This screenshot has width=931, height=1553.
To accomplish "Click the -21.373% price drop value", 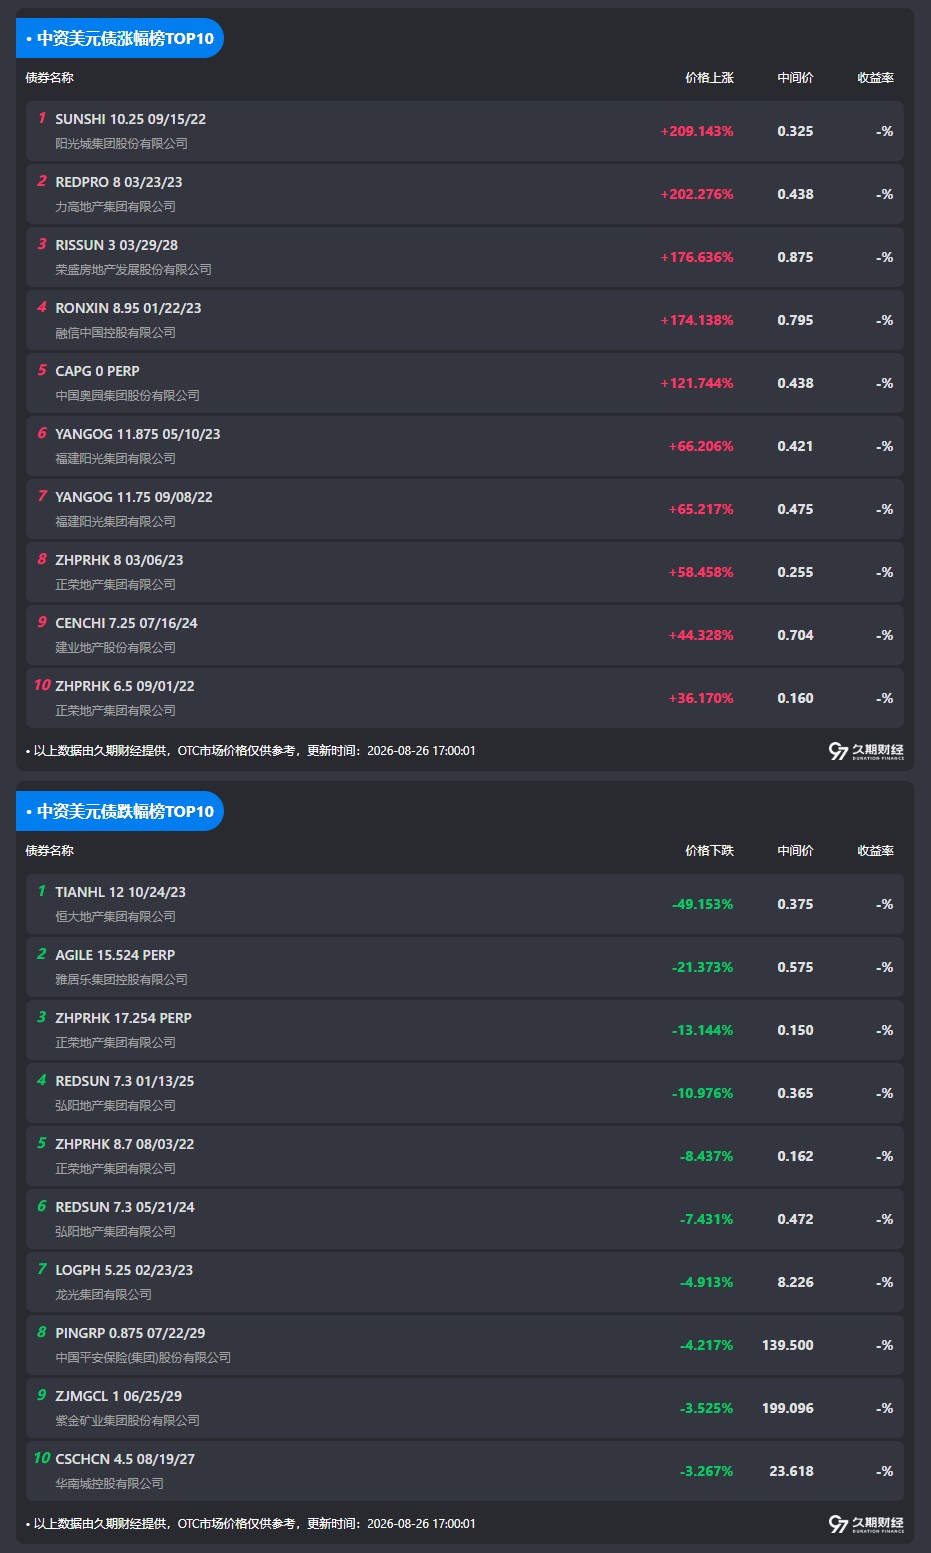I will coord(703,967).
